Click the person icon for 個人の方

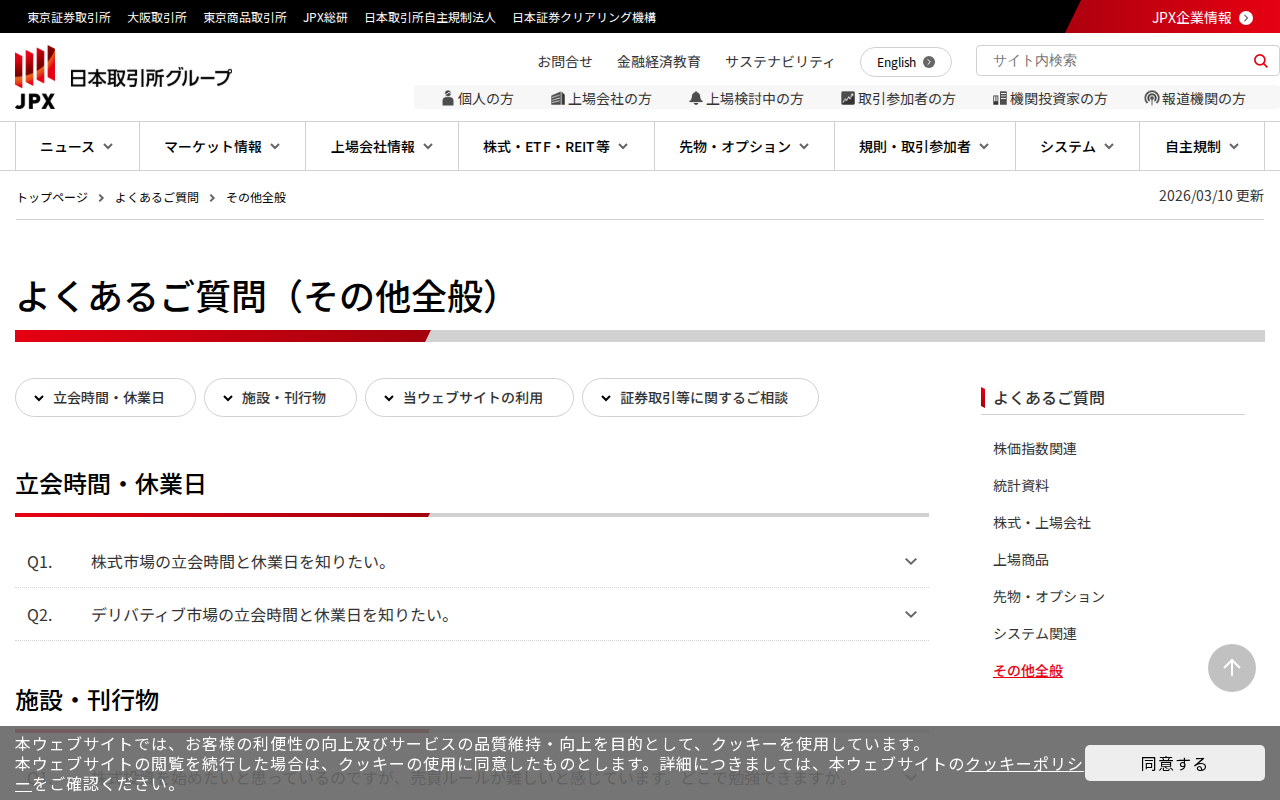448,98
